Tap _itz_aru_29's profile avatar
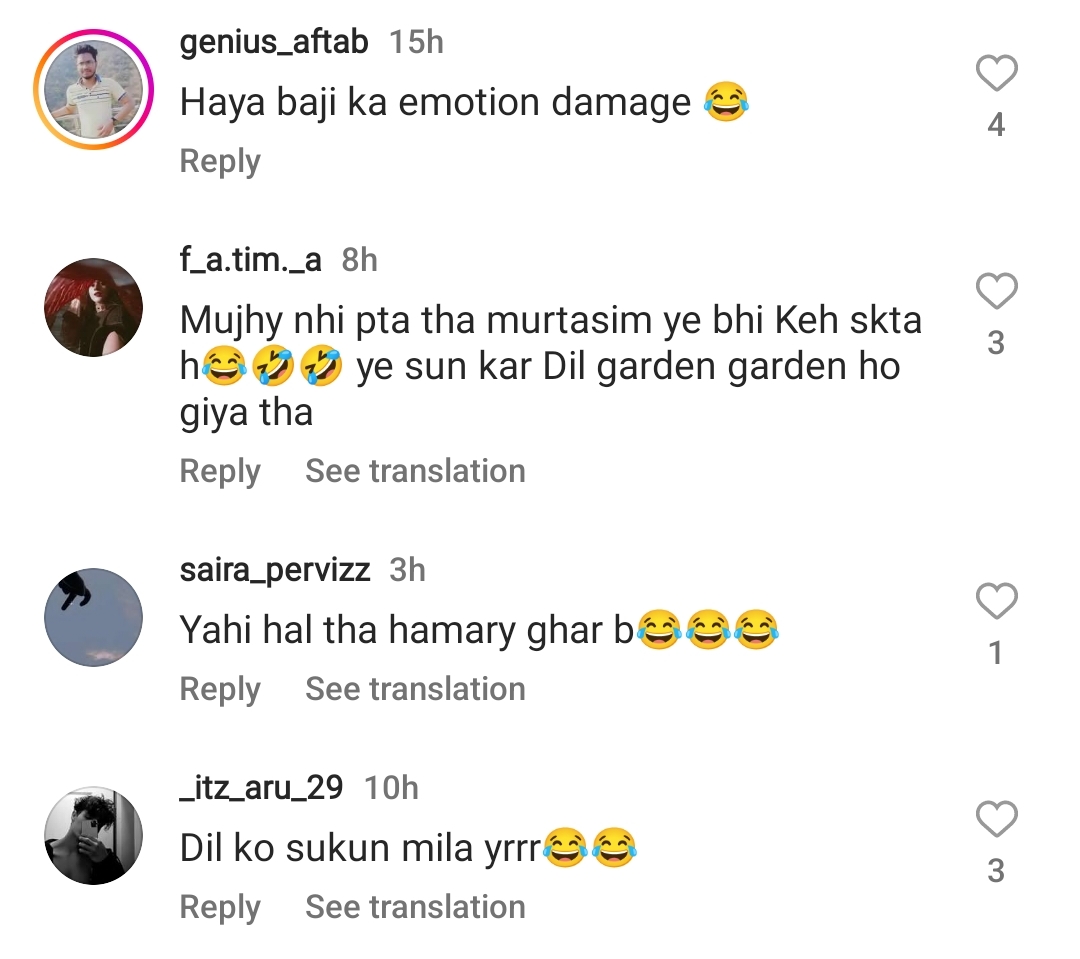Screen dimensions: 1080x959 [93, 835]
